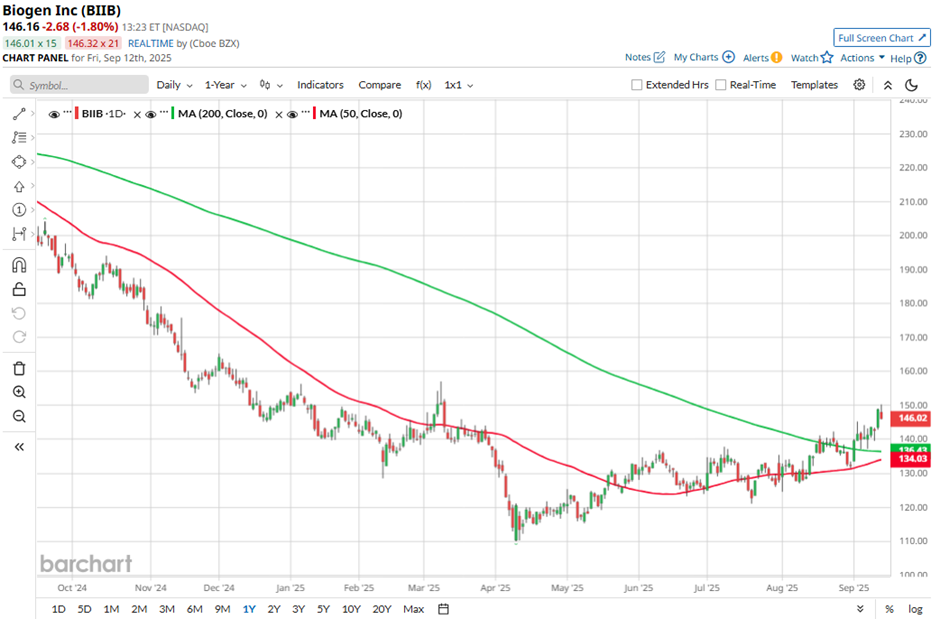
Task: Open Notes editor
Action: (645, 57)
